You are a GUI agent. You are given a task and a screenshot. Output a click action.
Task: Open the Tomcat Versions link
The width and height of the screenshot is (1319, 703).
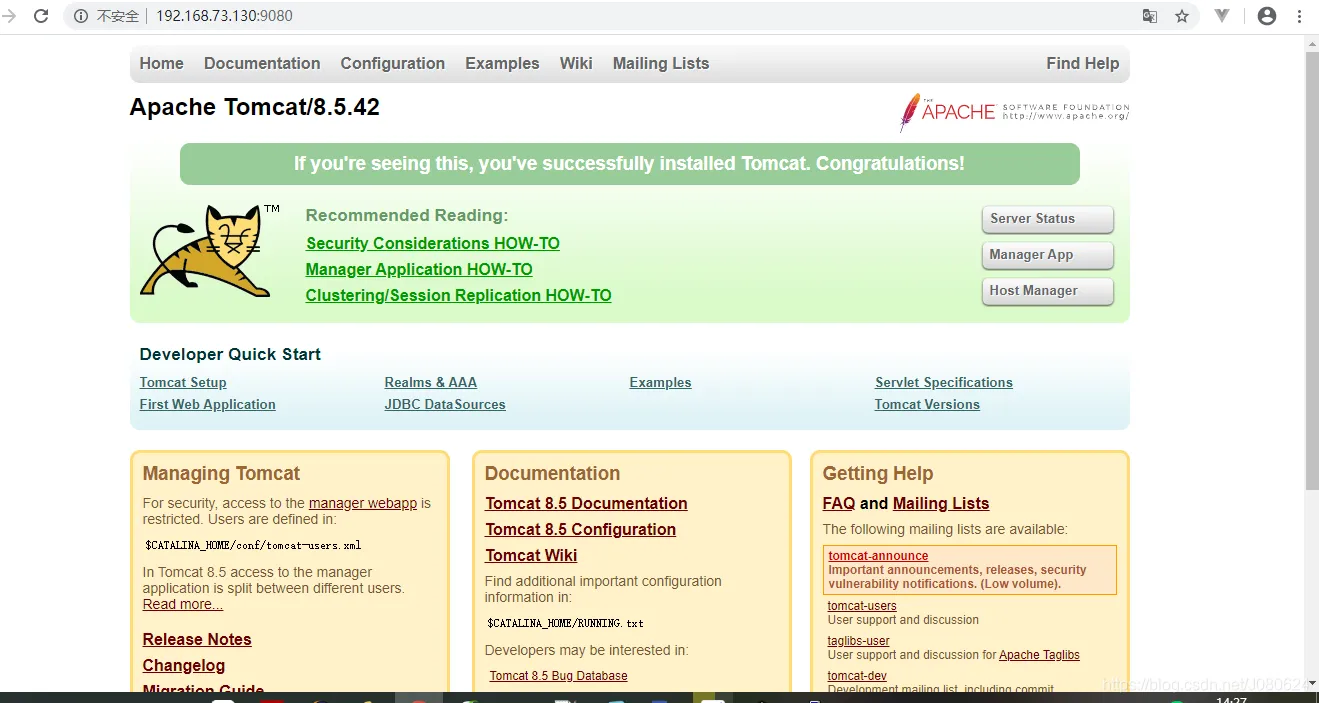927,404
